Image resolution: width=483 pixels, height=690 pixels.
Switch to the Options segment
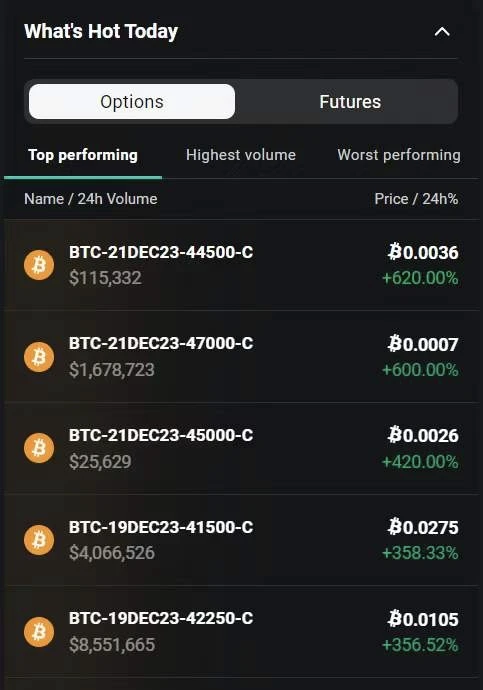(132, 102)
